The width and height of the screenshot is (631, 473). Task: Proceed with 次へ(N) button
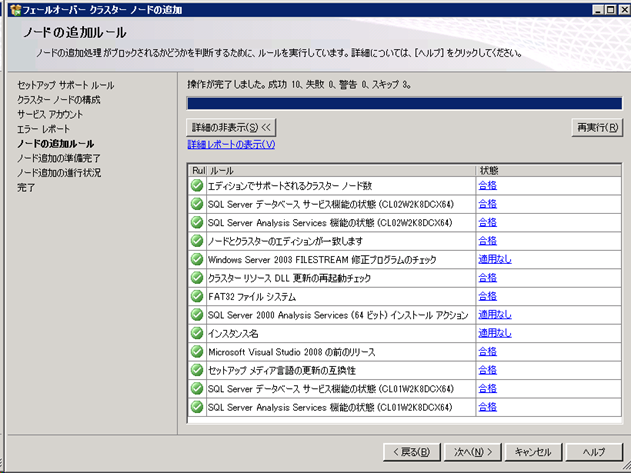click(473, 452)
